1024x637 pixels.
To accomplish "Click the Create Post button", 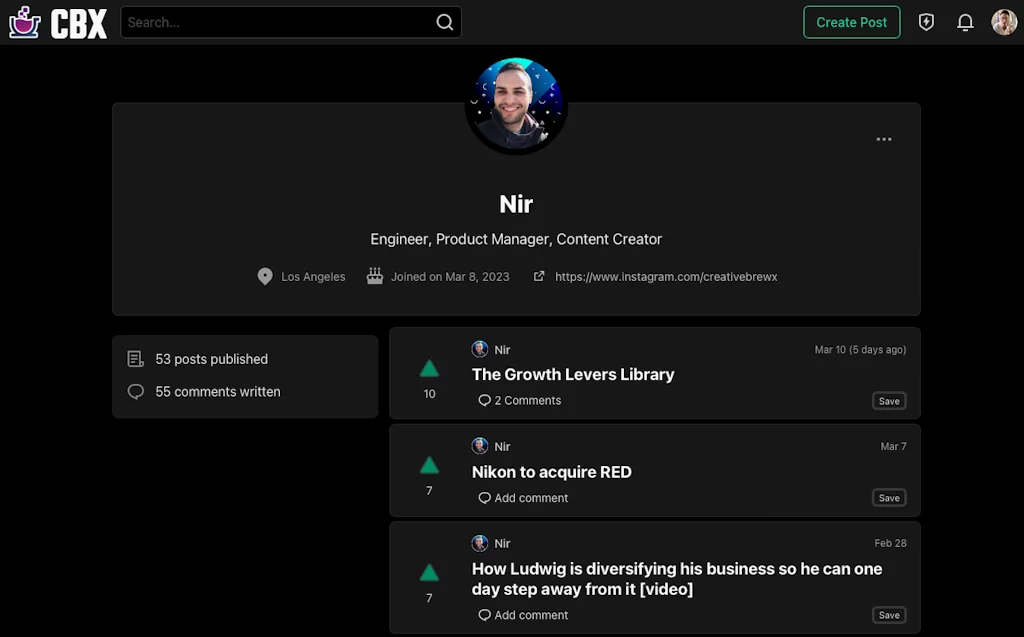I will point(851,22).
